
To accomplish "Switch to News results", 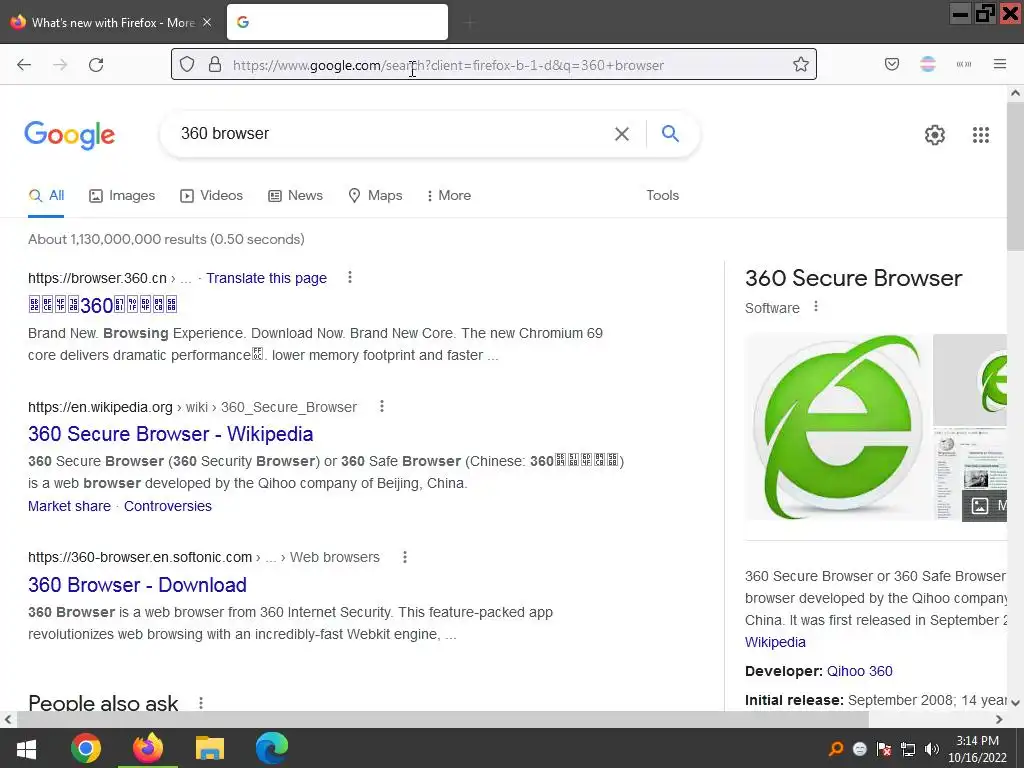I will [295, 195].
